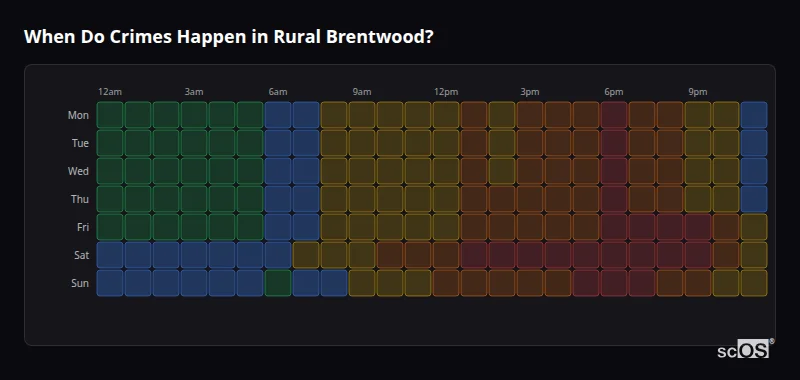Choose the Sunday 3am blue cell
The height and width of the screenshot is (380, 800).
point(194,283)
